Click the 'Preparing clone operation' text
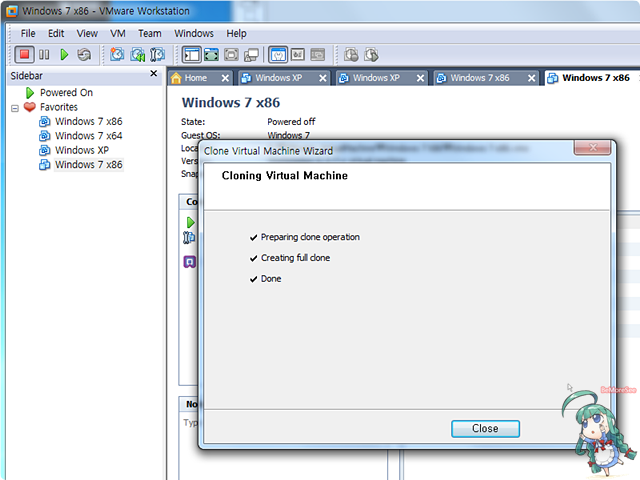 click(310, 237)
